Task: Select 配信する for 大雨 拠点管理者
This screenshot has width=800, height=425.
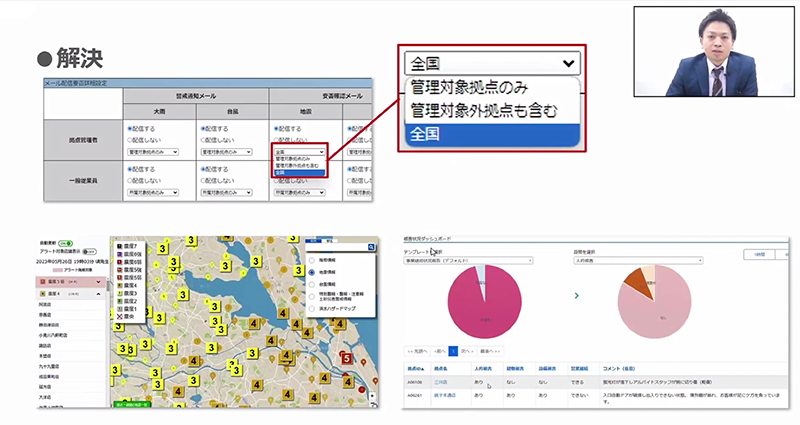Action: (x=130, y=129)
